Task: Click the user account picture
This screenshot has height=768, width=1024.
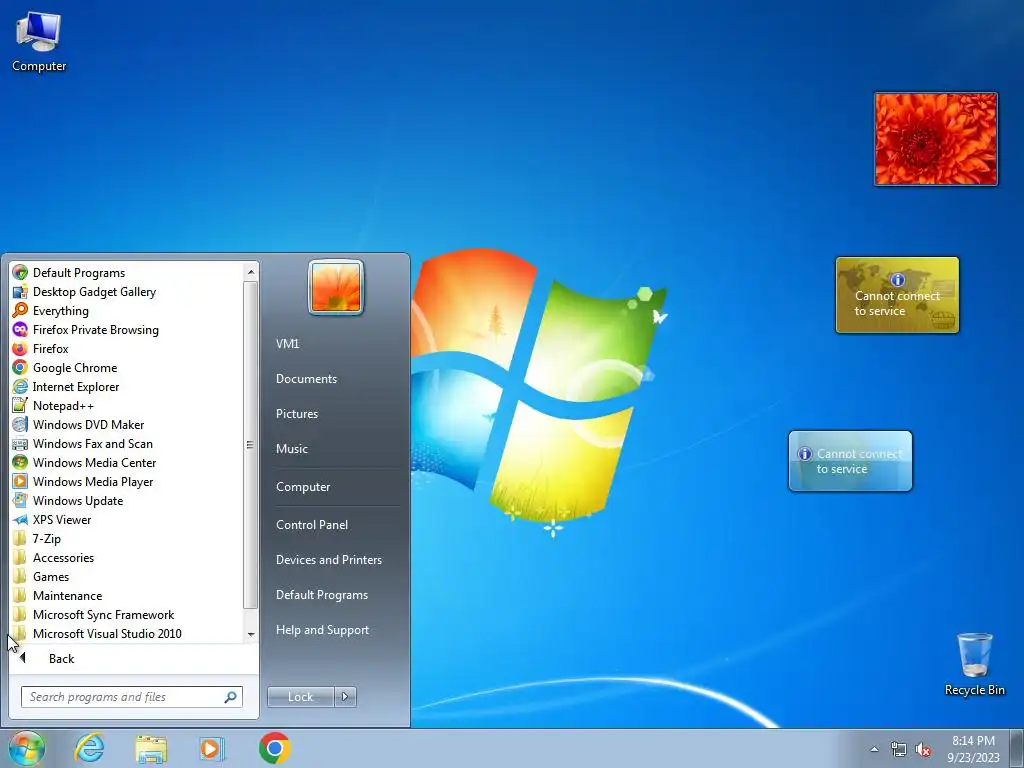Action: coord(336,287)
